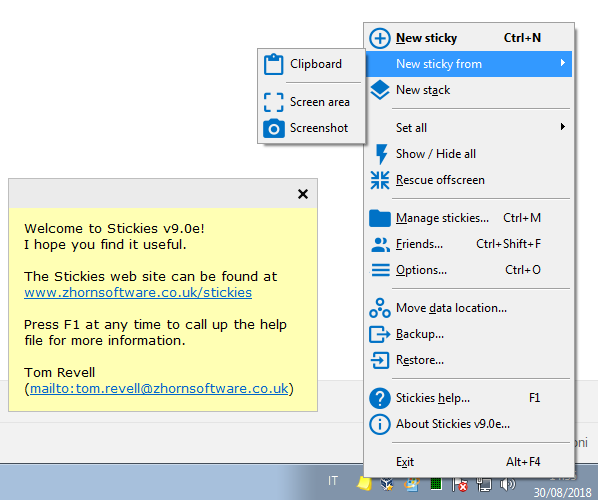Click the network connection tray icon

pos(484,485)
